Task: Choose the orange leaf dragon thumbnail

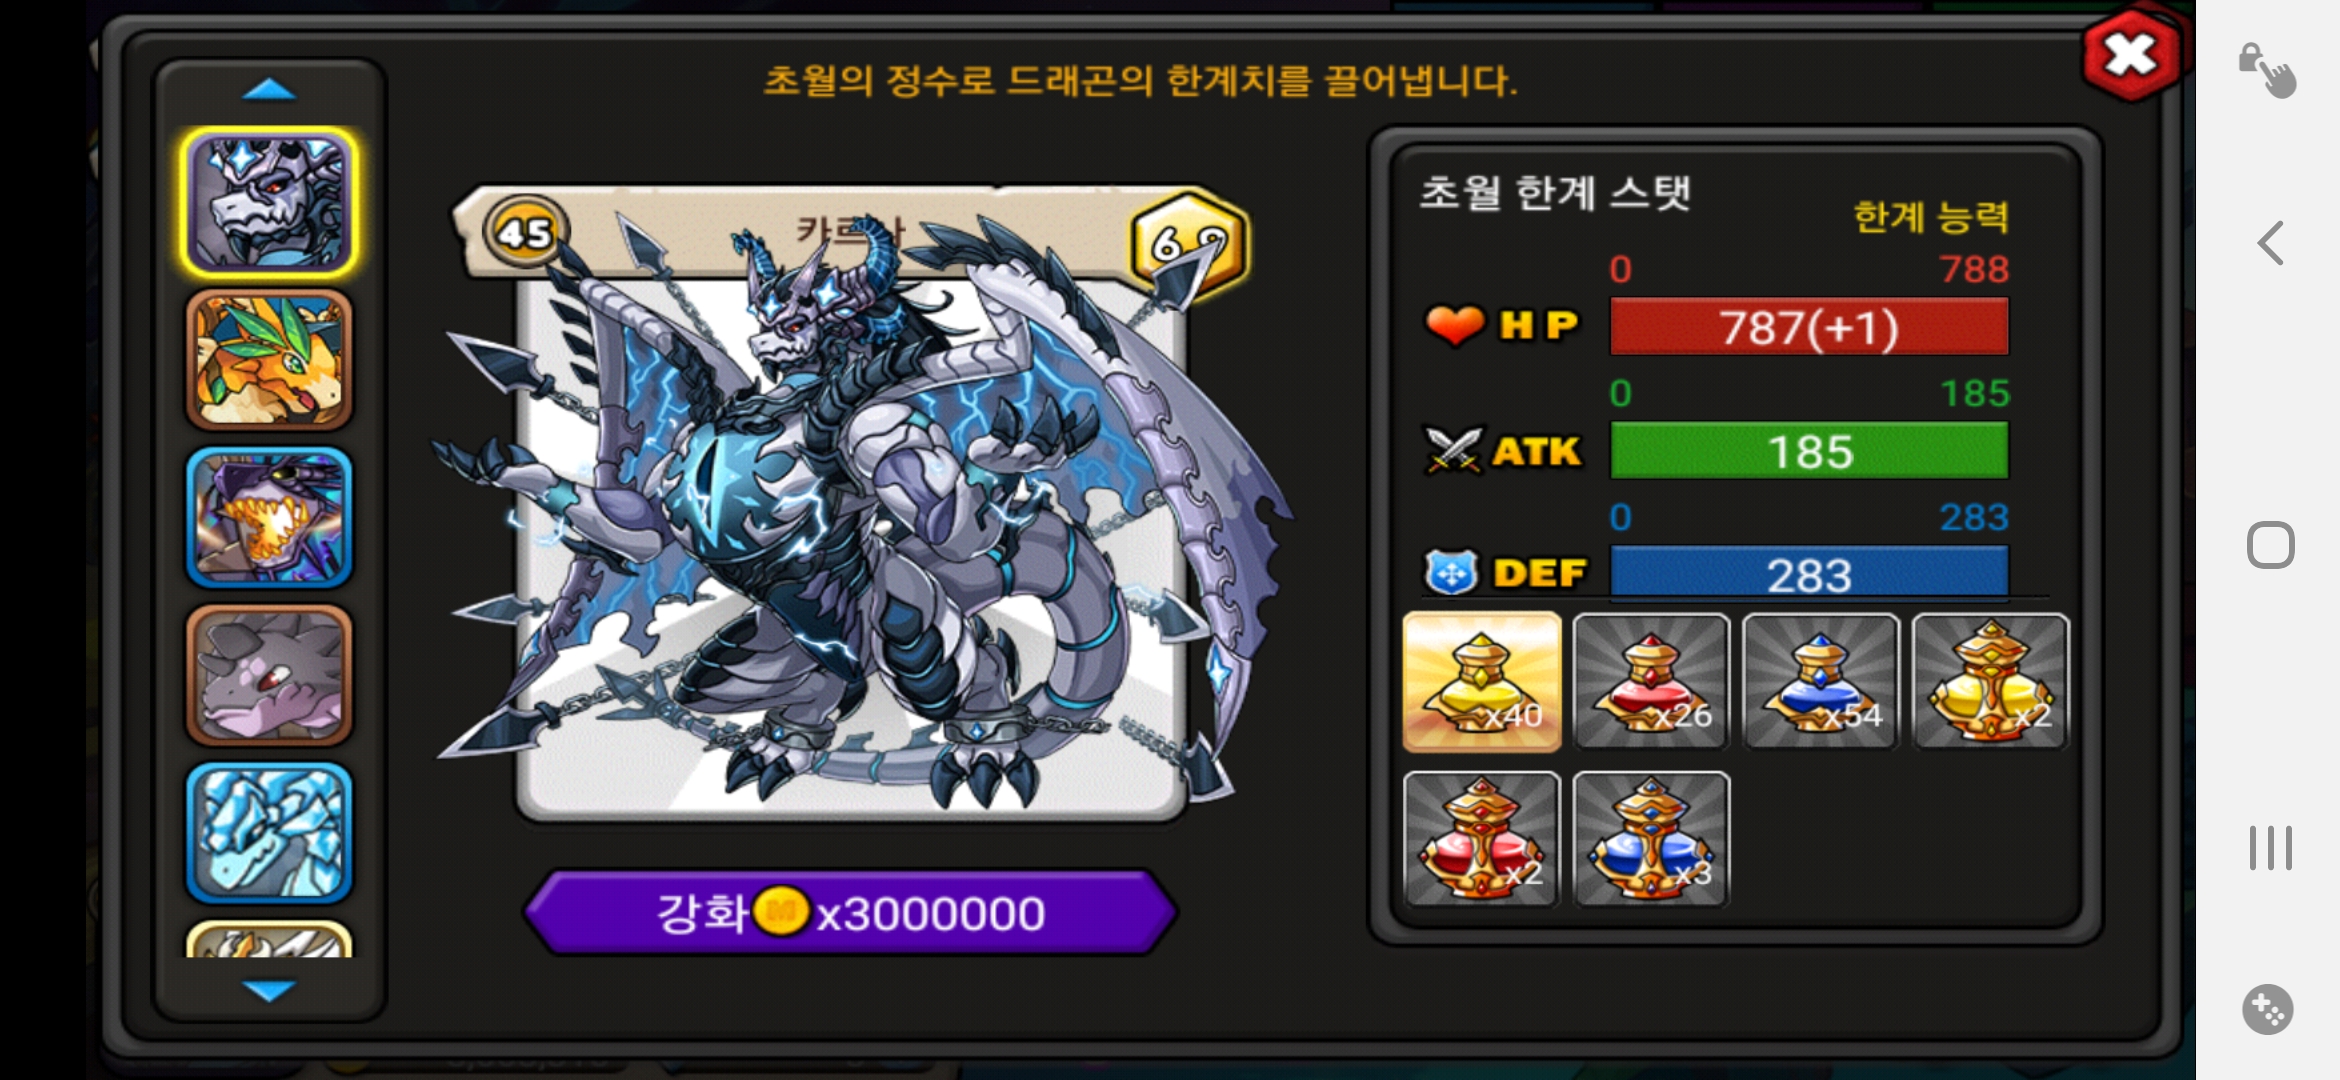Action: pyautogui.click(x=269, y=360)
